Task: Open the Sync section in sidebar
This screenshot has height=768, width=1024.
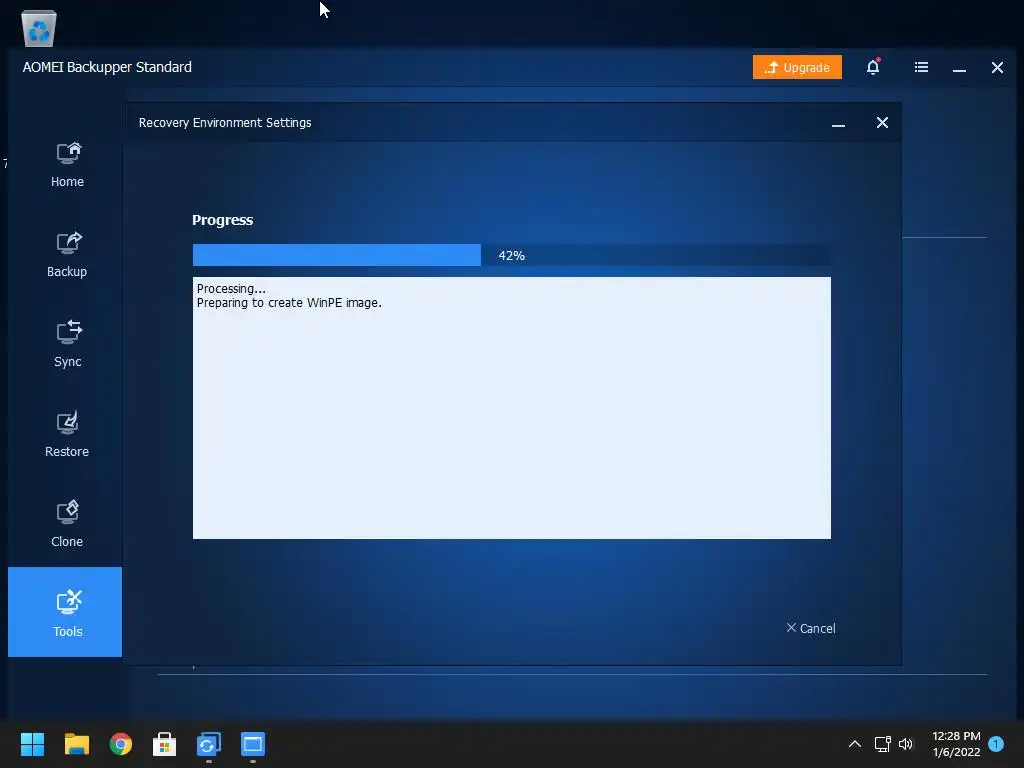Action: (67, 345)
